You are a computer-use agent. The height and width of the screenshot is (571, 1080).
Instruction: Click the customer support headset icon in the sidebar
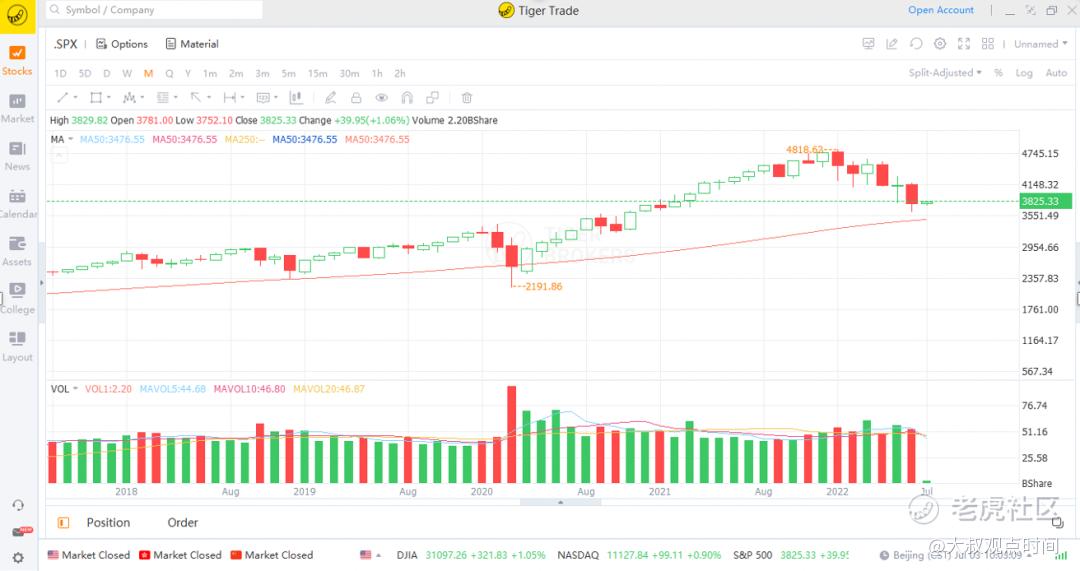click(x=18, y=505)
